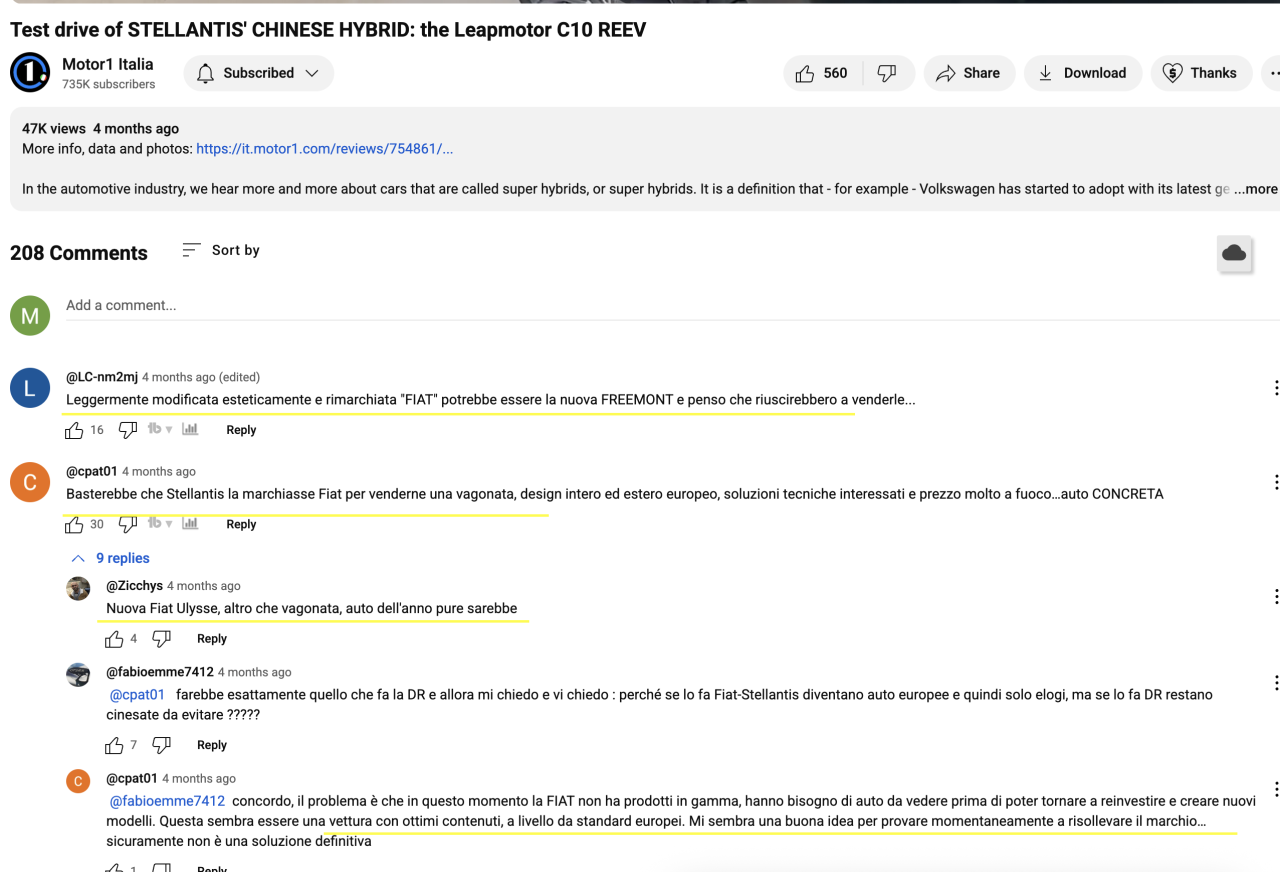Screen dimensions: 1280x872
Task: Reply to @fabioemme7412's comment
Action: click(212, 745)
